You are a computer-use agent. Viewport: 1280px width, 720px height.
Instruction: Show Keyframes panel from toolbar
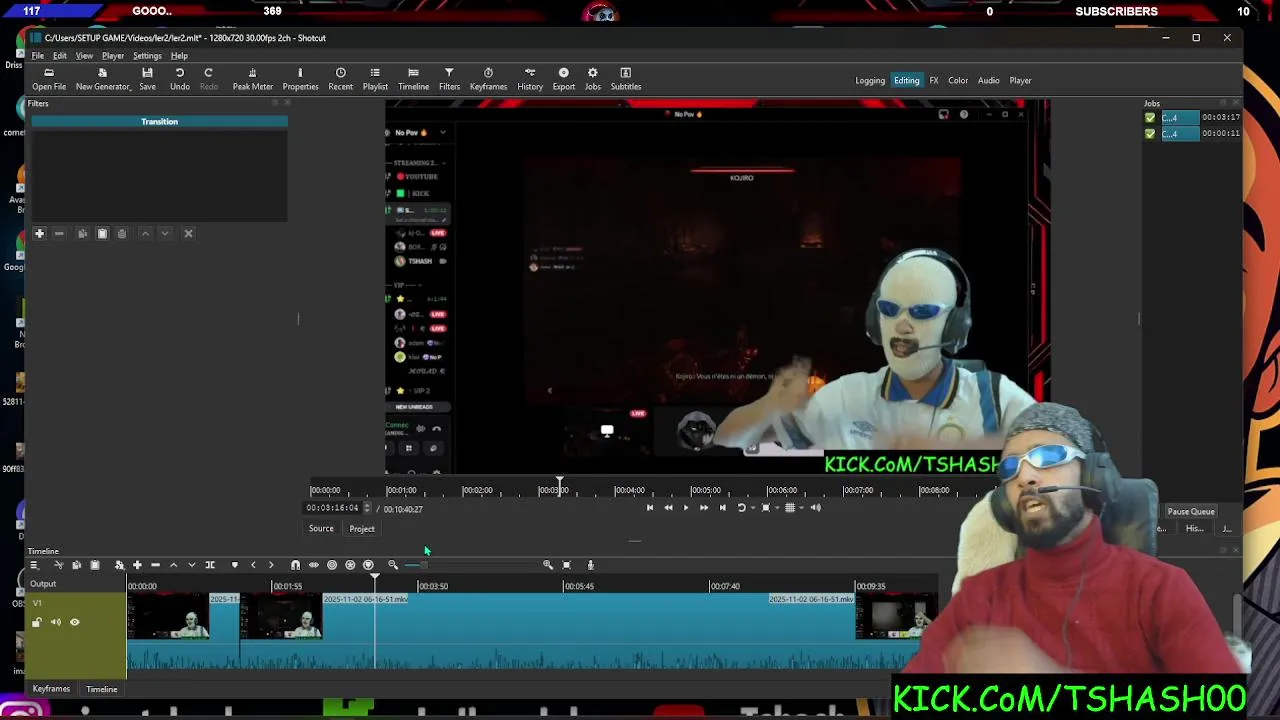click(x=488, y=79)
